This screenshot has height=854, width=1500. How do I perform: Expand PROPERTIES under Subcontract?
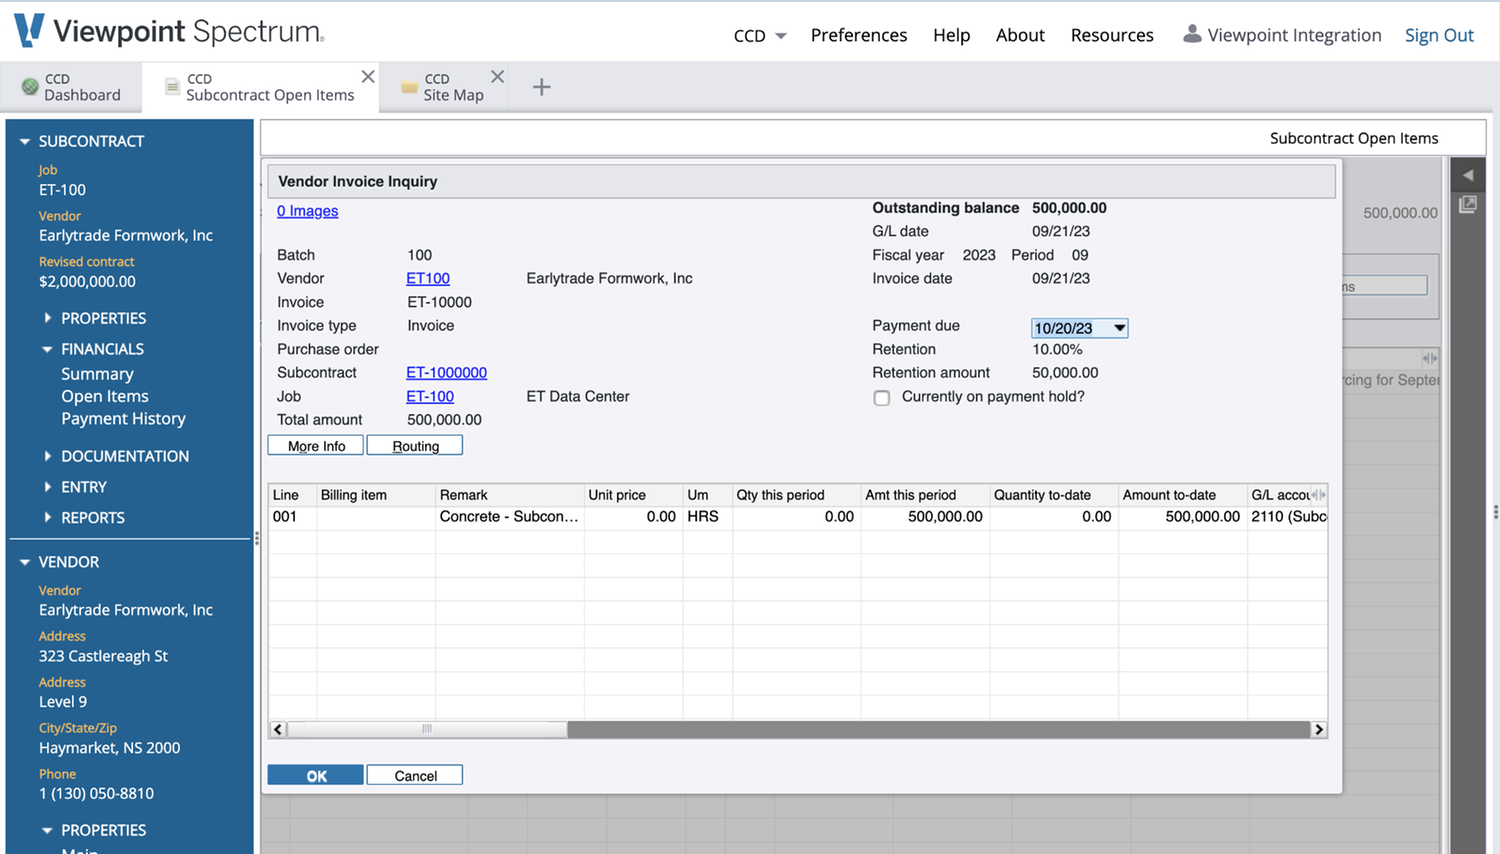point(47,318)
